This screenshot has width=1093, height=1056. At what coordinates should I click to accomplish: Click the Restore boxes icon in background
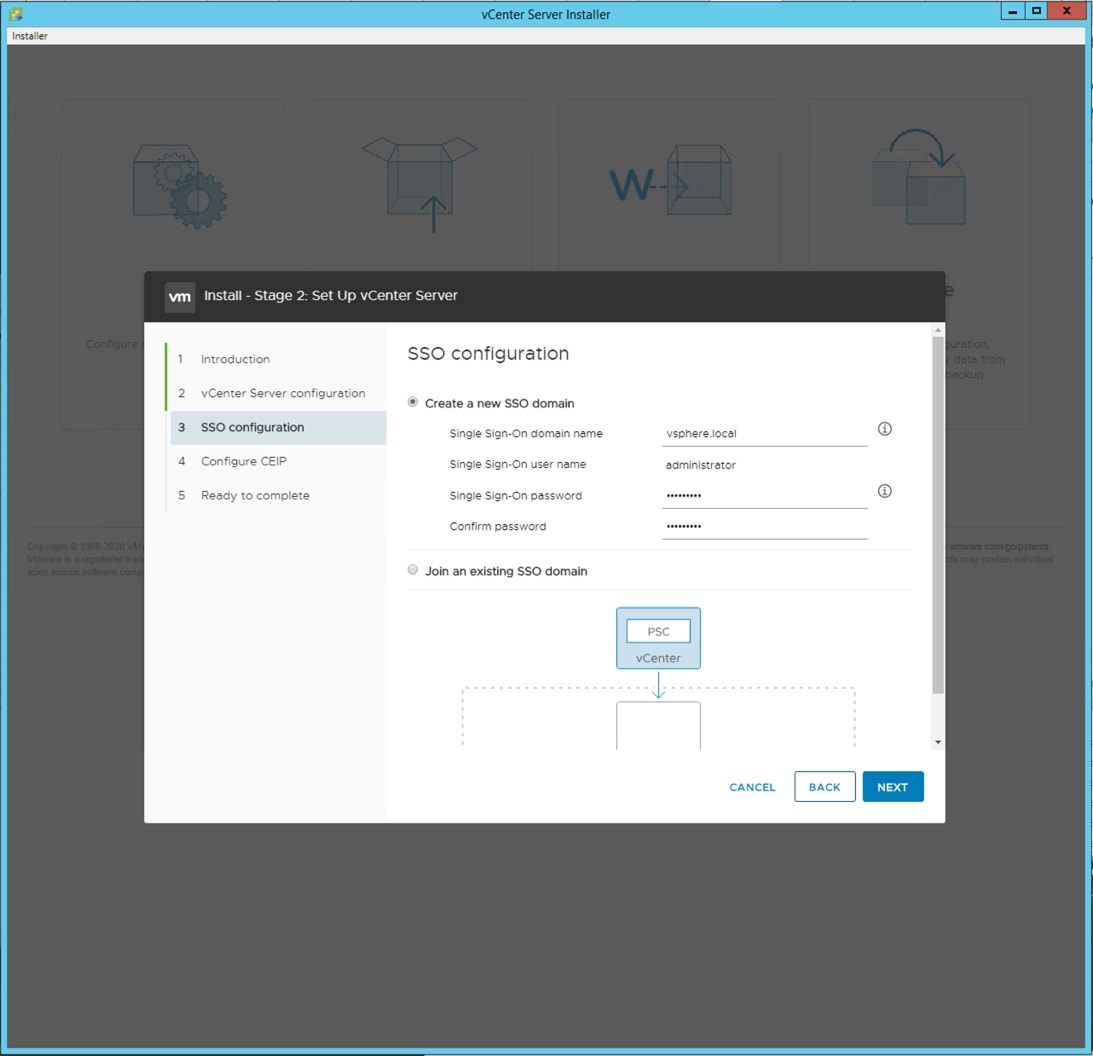[919, 176]
